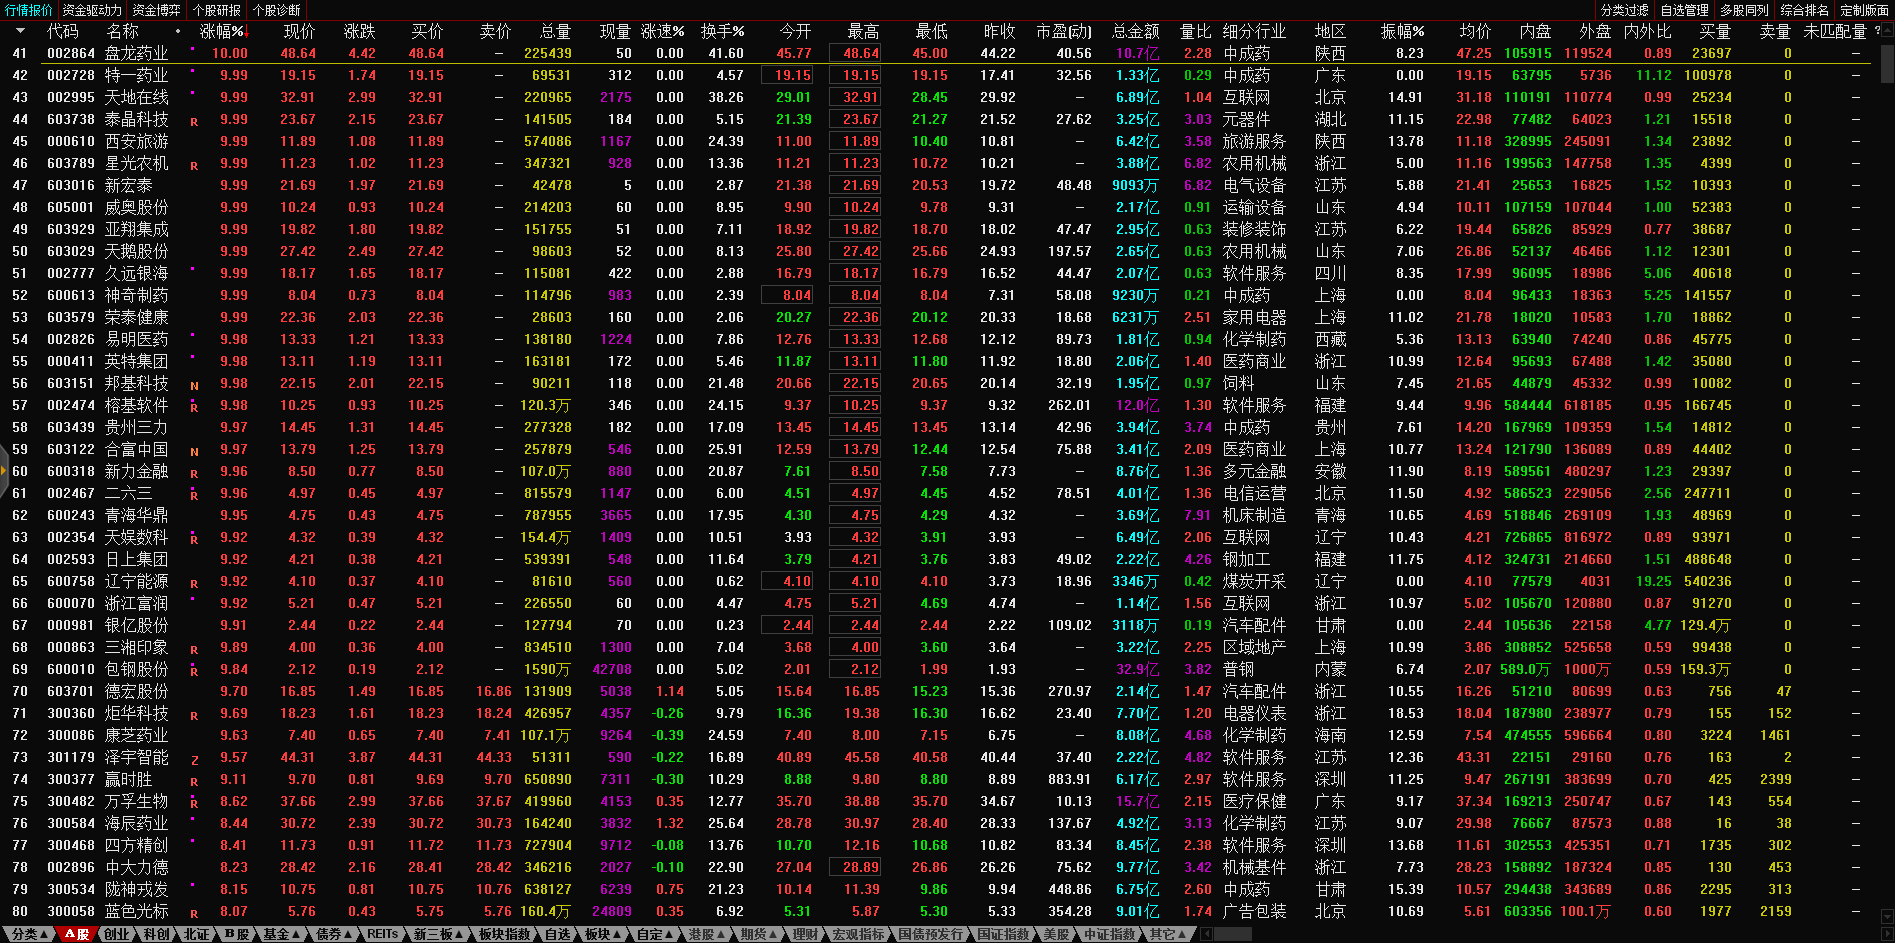Click the 分类过滤 button
This screenshot has height=943, width=1895.
(1624, 10)
